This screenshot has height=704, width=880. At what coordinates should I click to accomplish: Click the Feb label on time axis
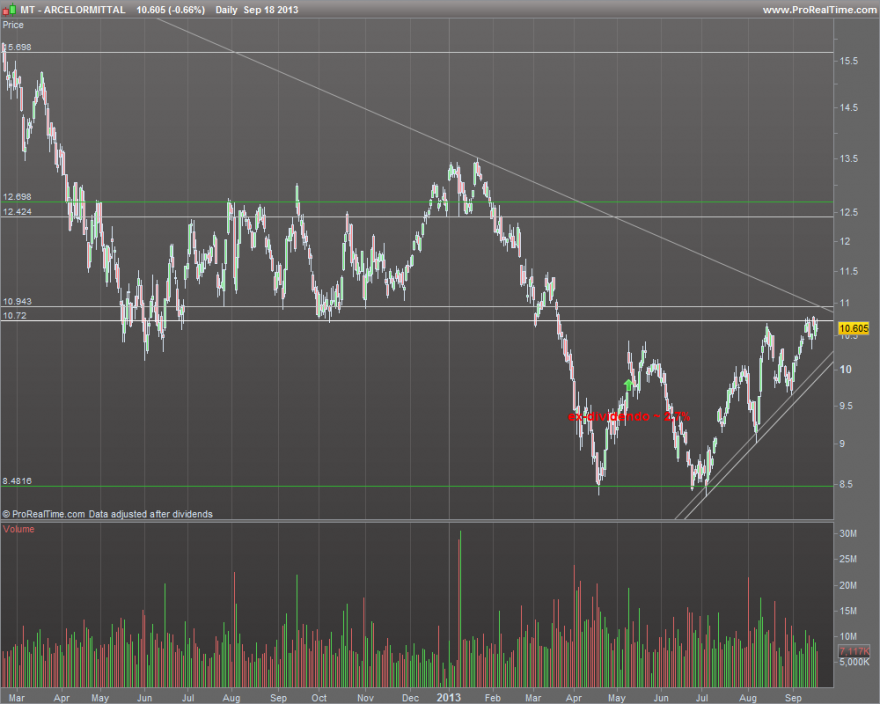tap(492, 697)
